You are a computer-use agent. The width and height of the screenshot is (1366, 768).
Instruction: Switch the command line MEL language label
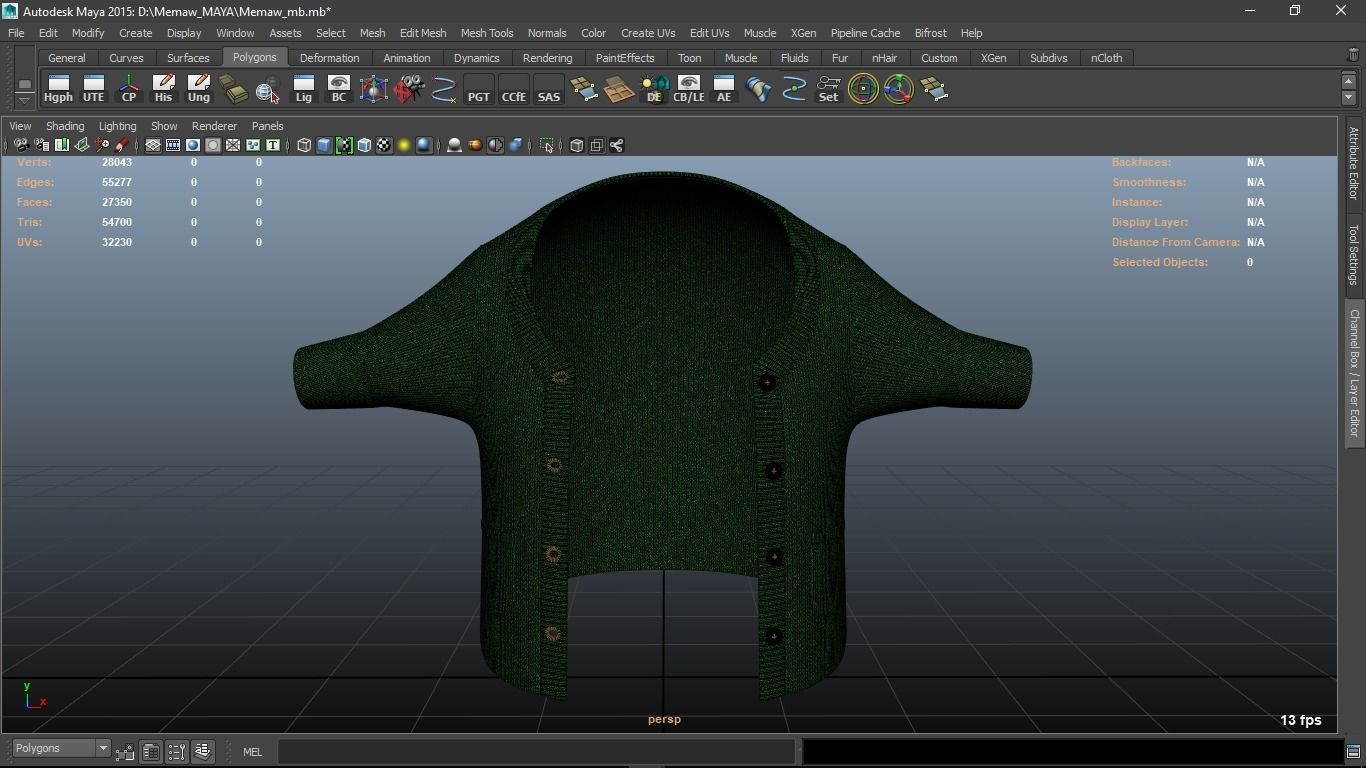(252, 752)
